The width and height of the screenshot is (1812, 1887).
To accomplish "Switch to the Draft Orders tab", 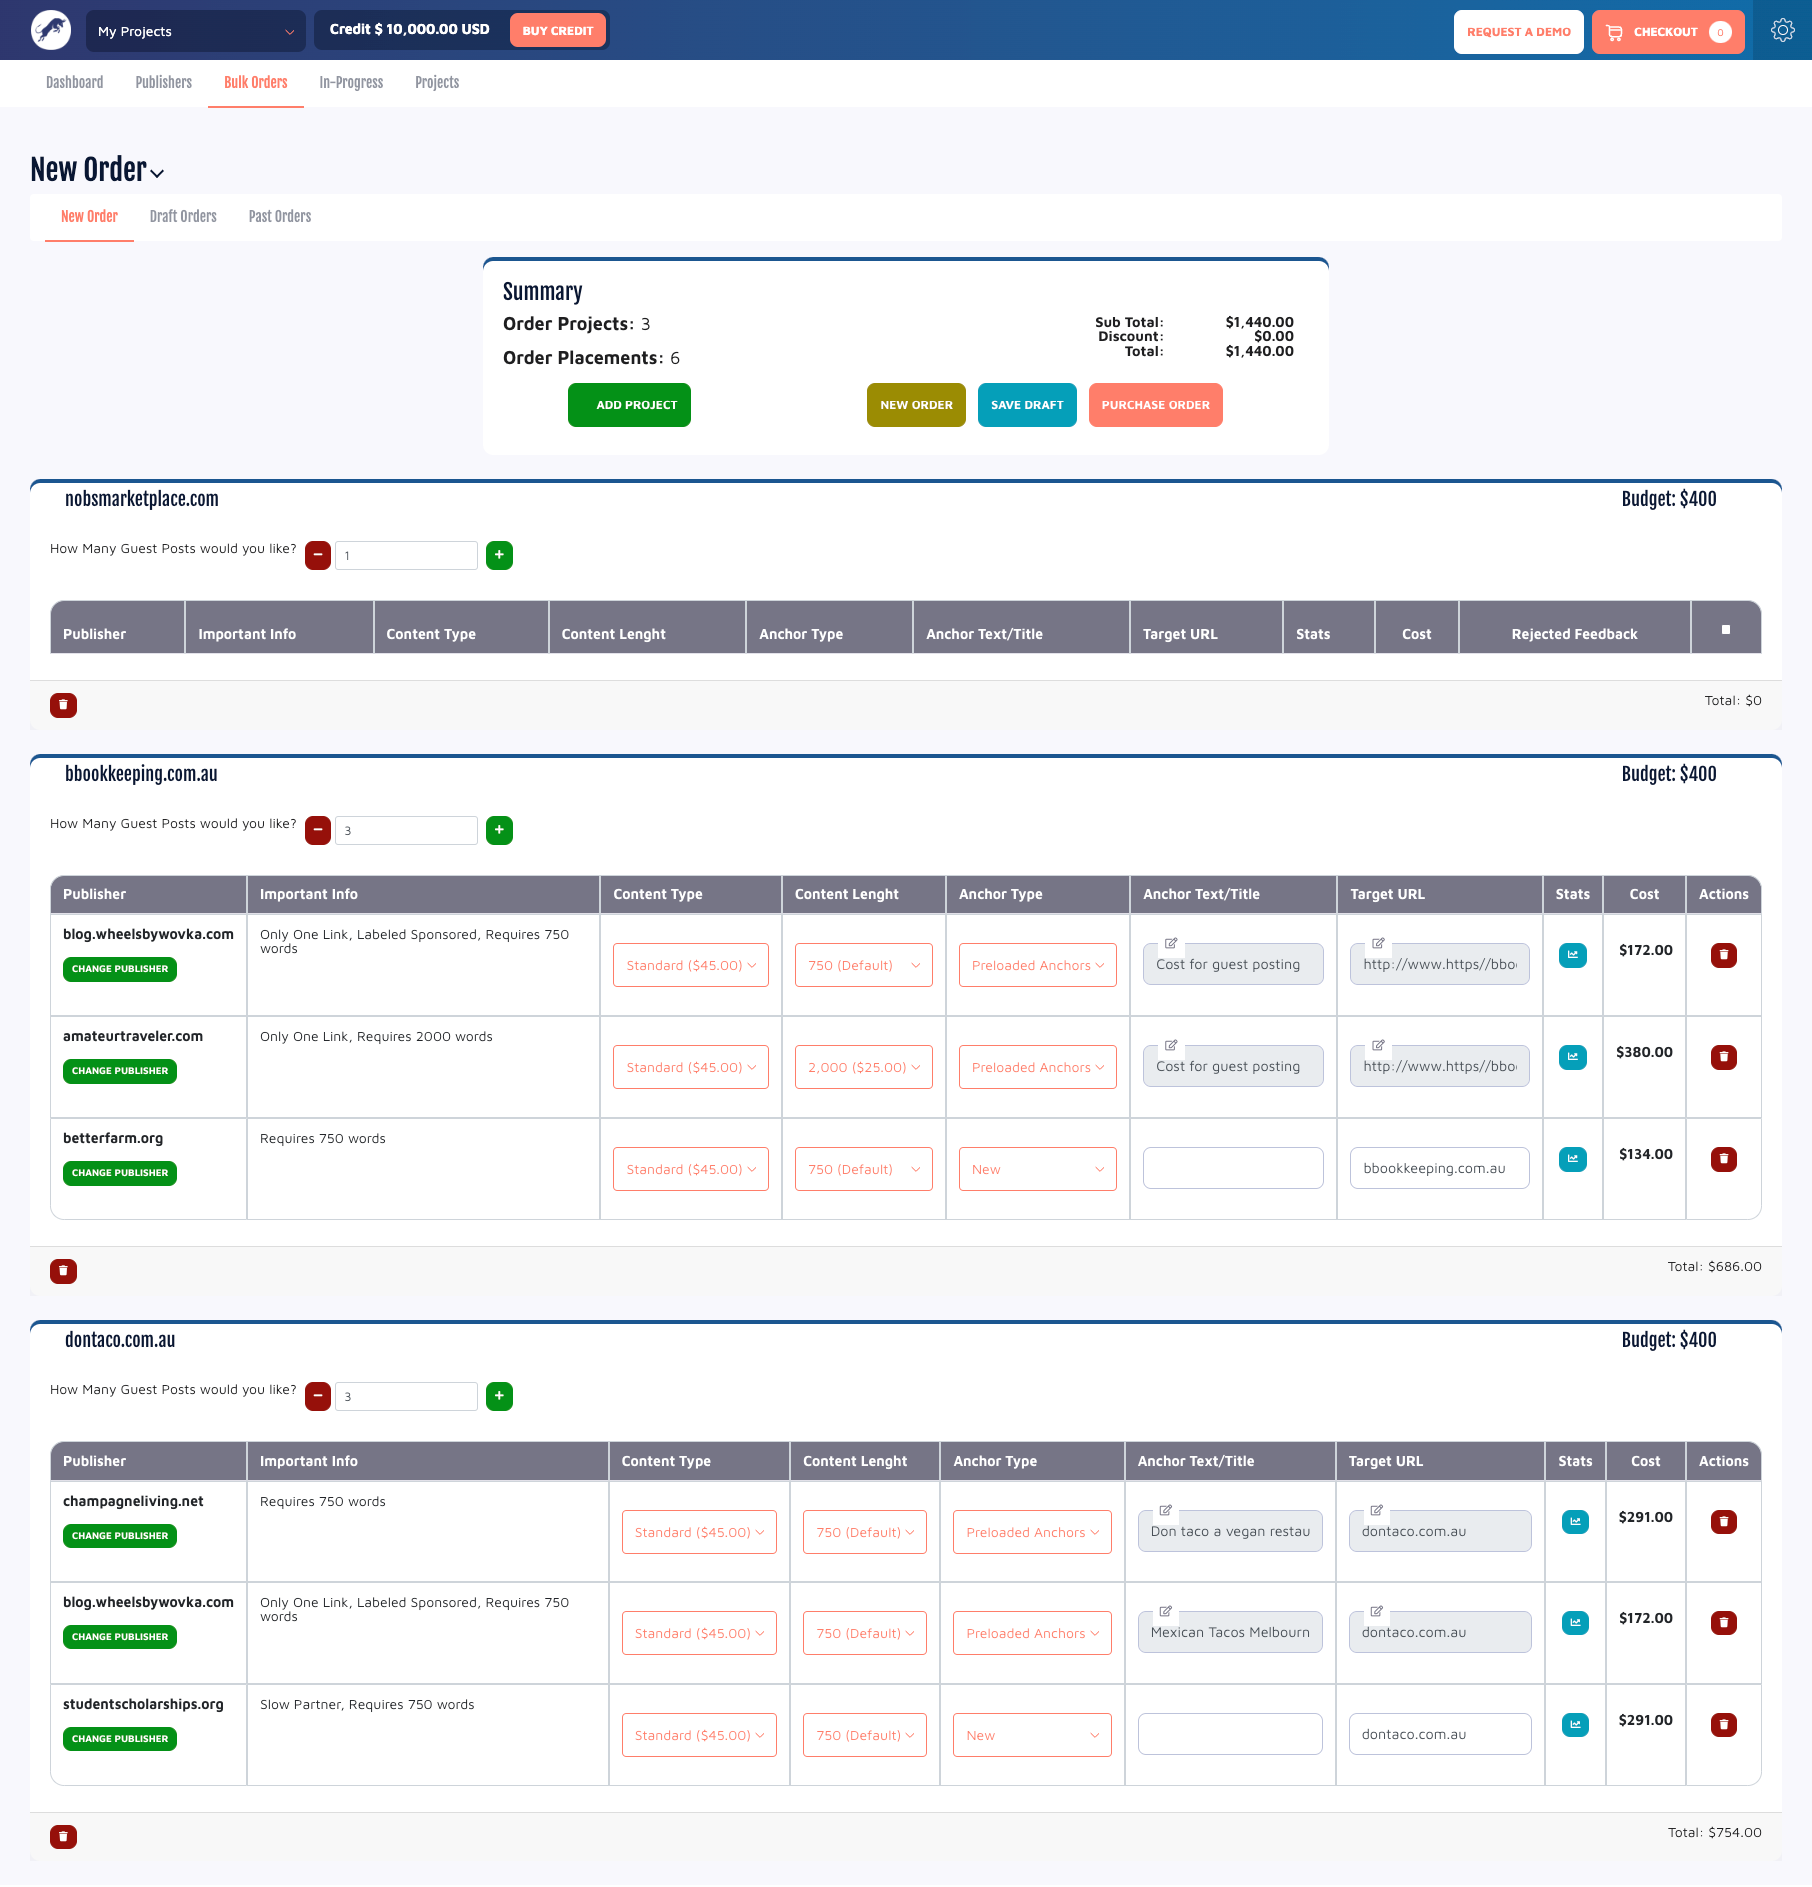I will pos(183,217).
